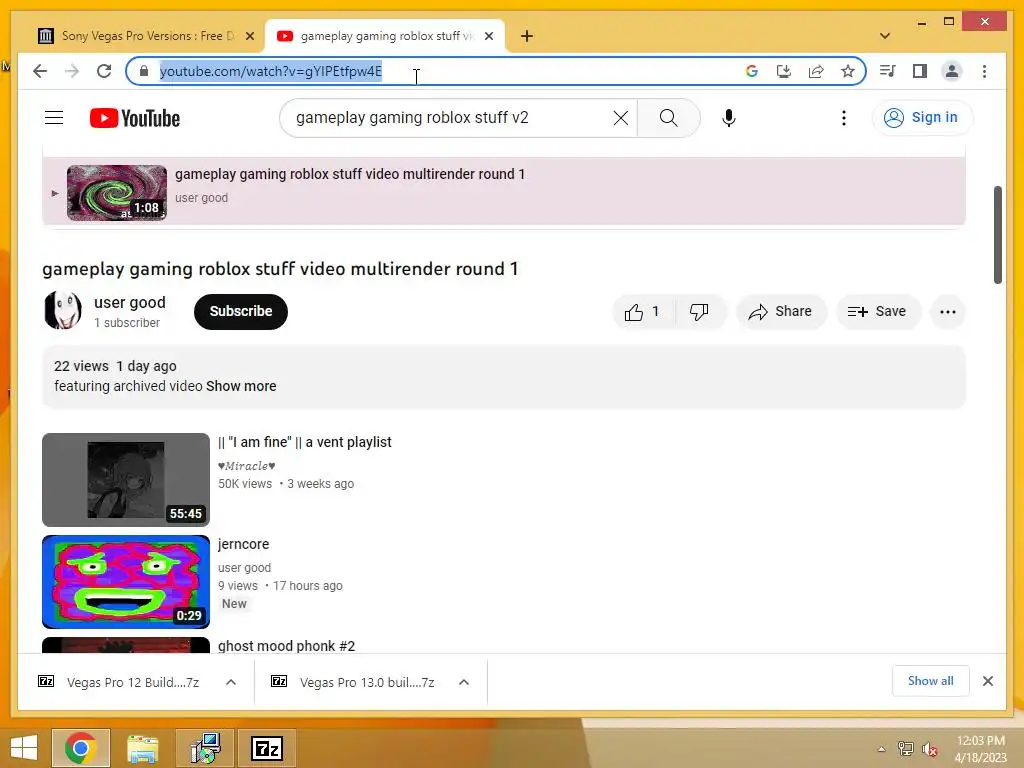Image resolution: width=1024 pixels, height=768 pixels.
Task: Dislike the video with thumbs down
Action: tap(699, 312)
